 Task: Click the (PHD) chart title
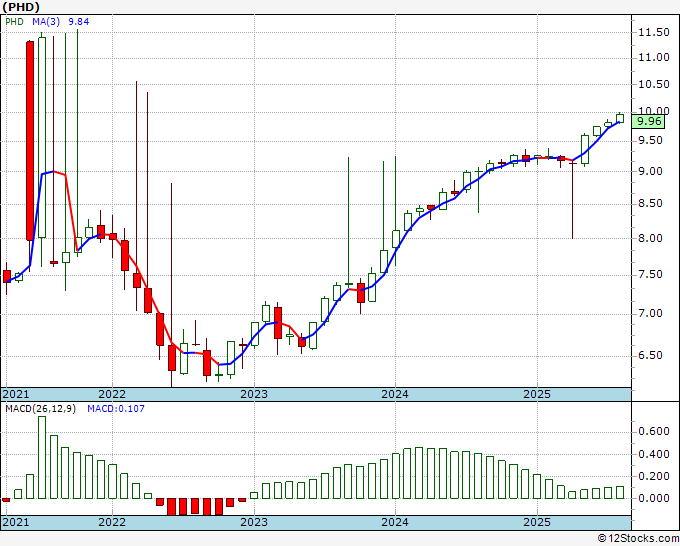coord(21,7)
